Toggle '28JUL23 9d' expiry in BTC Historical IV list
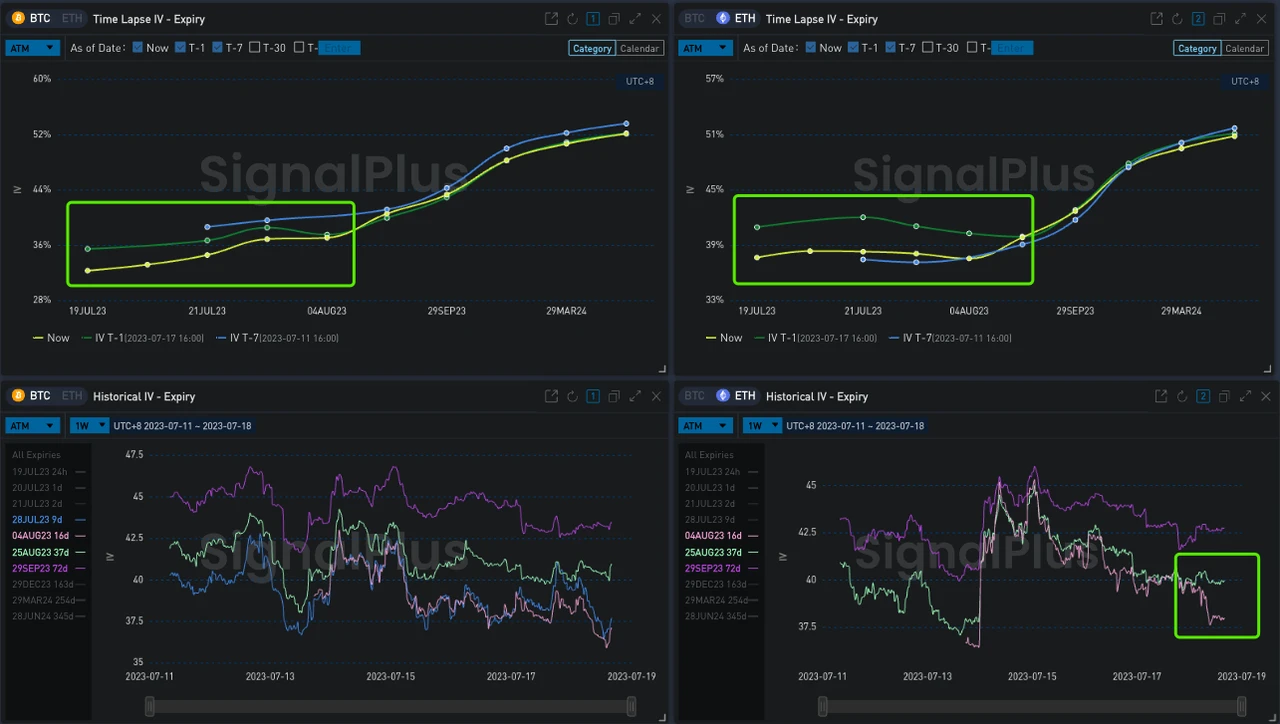 point(48,520)
